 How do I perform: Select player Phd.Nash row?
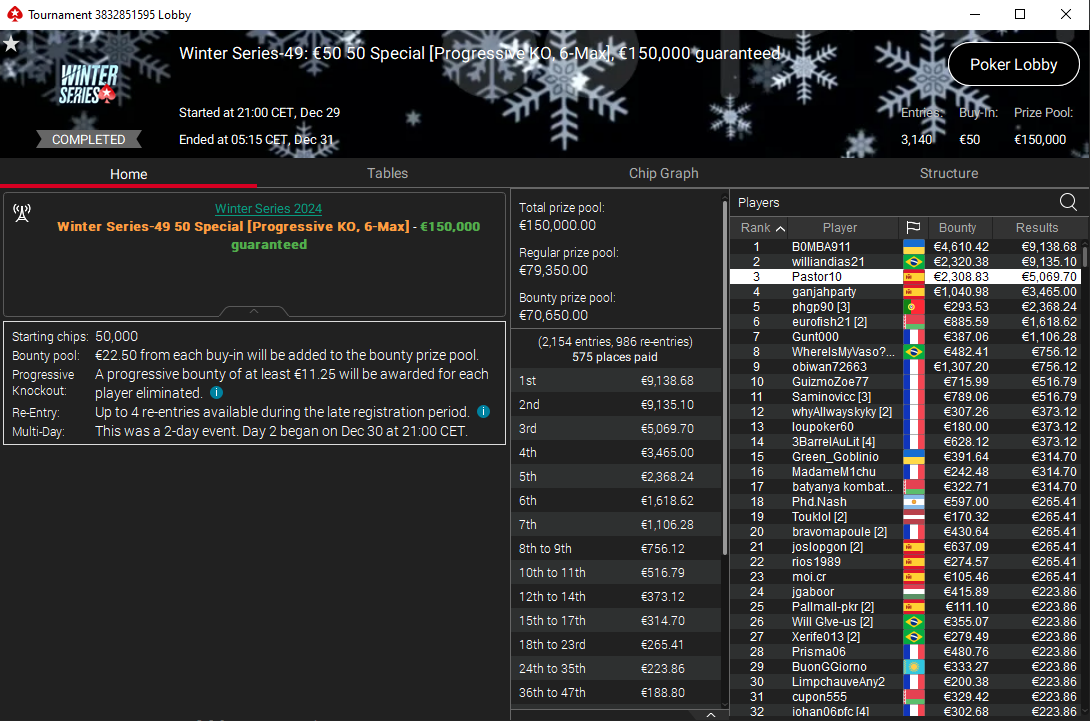pos(905,502)
